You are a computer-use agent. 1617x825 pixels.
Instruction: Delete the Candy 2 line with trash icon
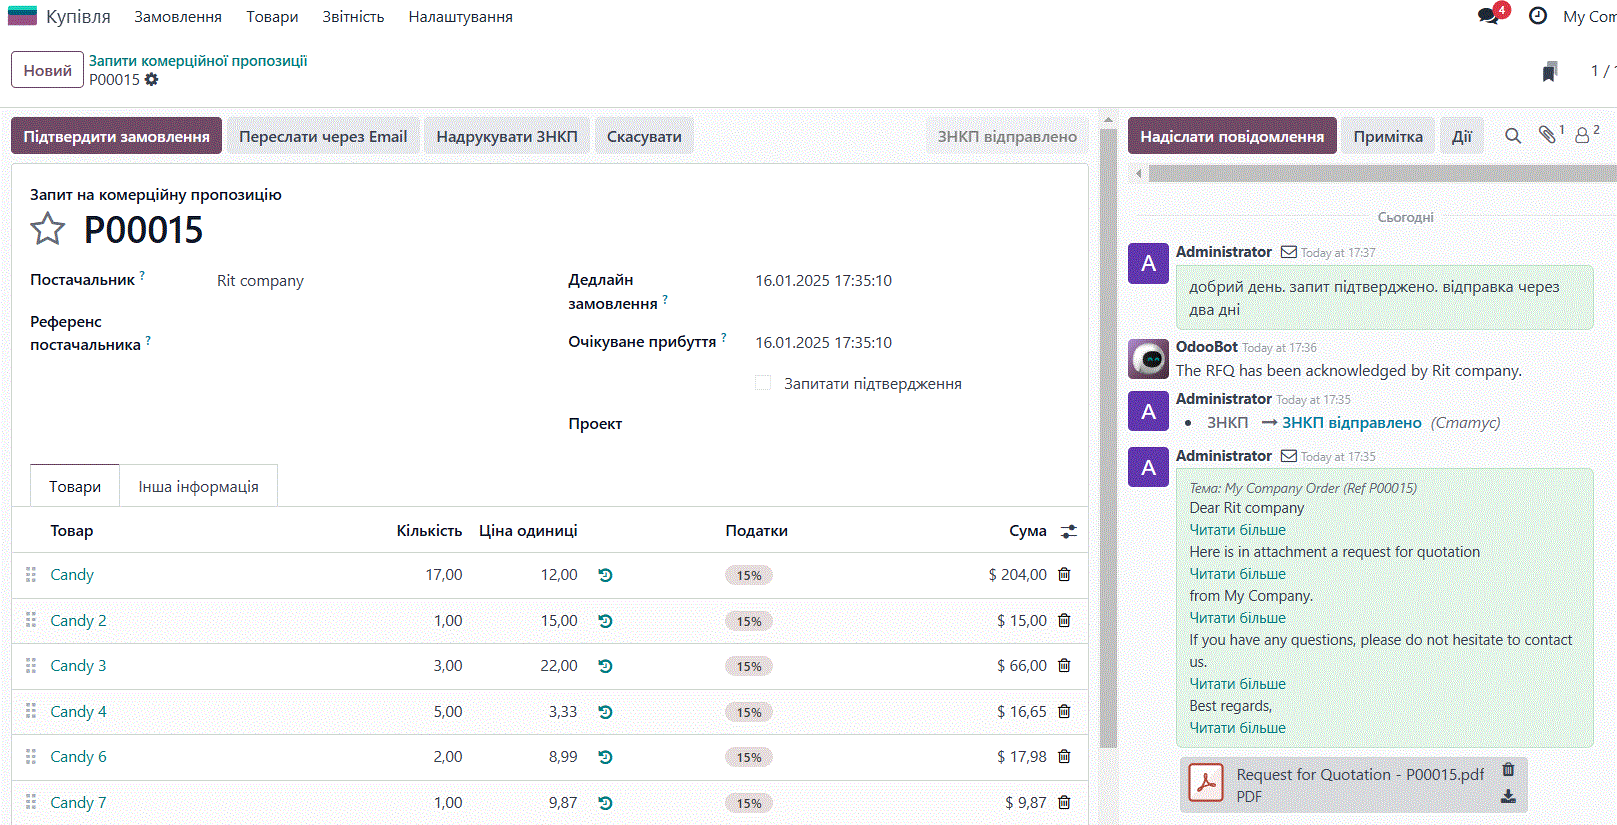click(1064, 620)
